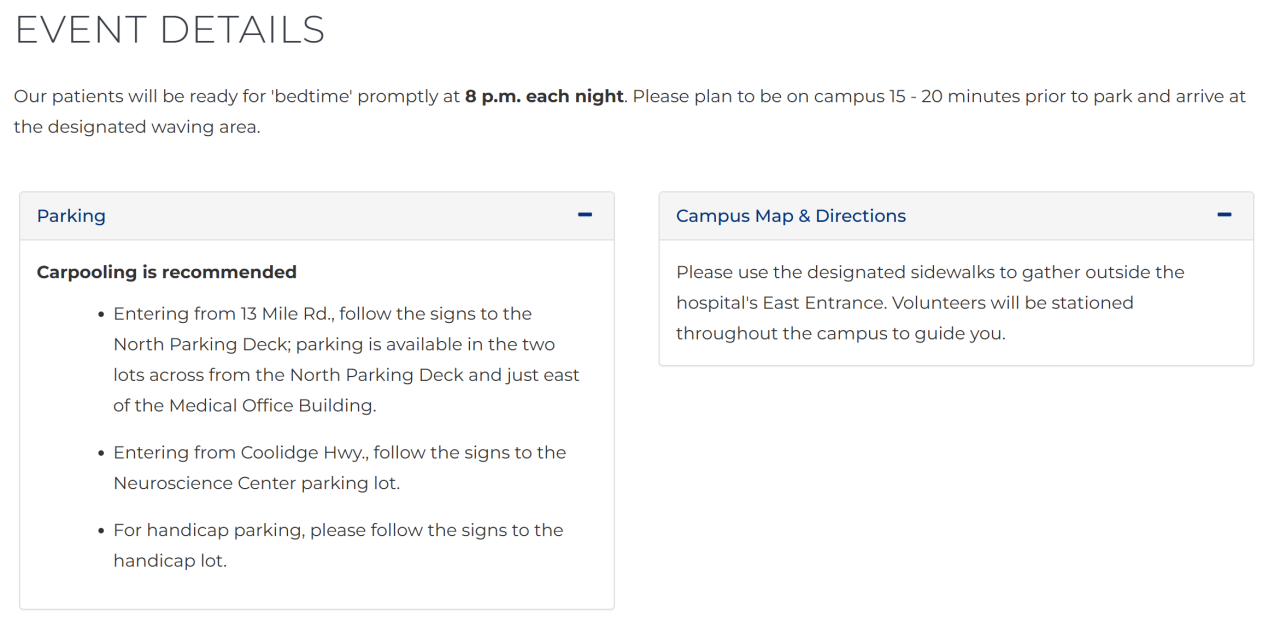Click the bold "Carpooling is recommended" text

click(166, 272)
